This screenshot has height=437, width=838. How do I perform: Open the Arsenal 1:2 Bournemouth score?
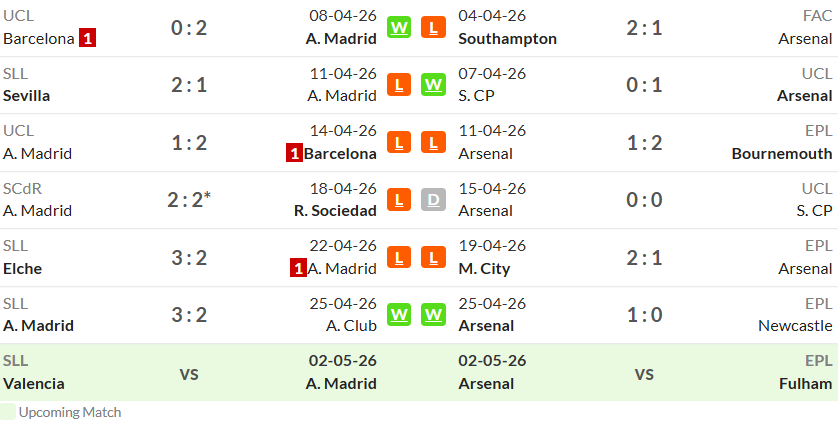pyautogui.click(x=645, y=143)
